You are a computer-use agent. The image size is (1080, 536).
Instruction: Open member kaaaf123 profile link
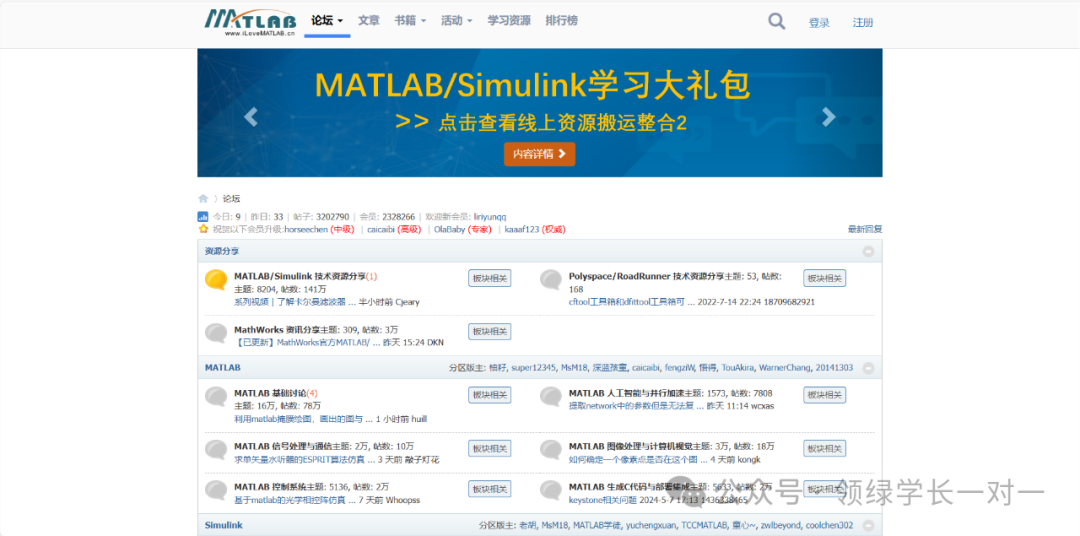click(x=522, y=229)
